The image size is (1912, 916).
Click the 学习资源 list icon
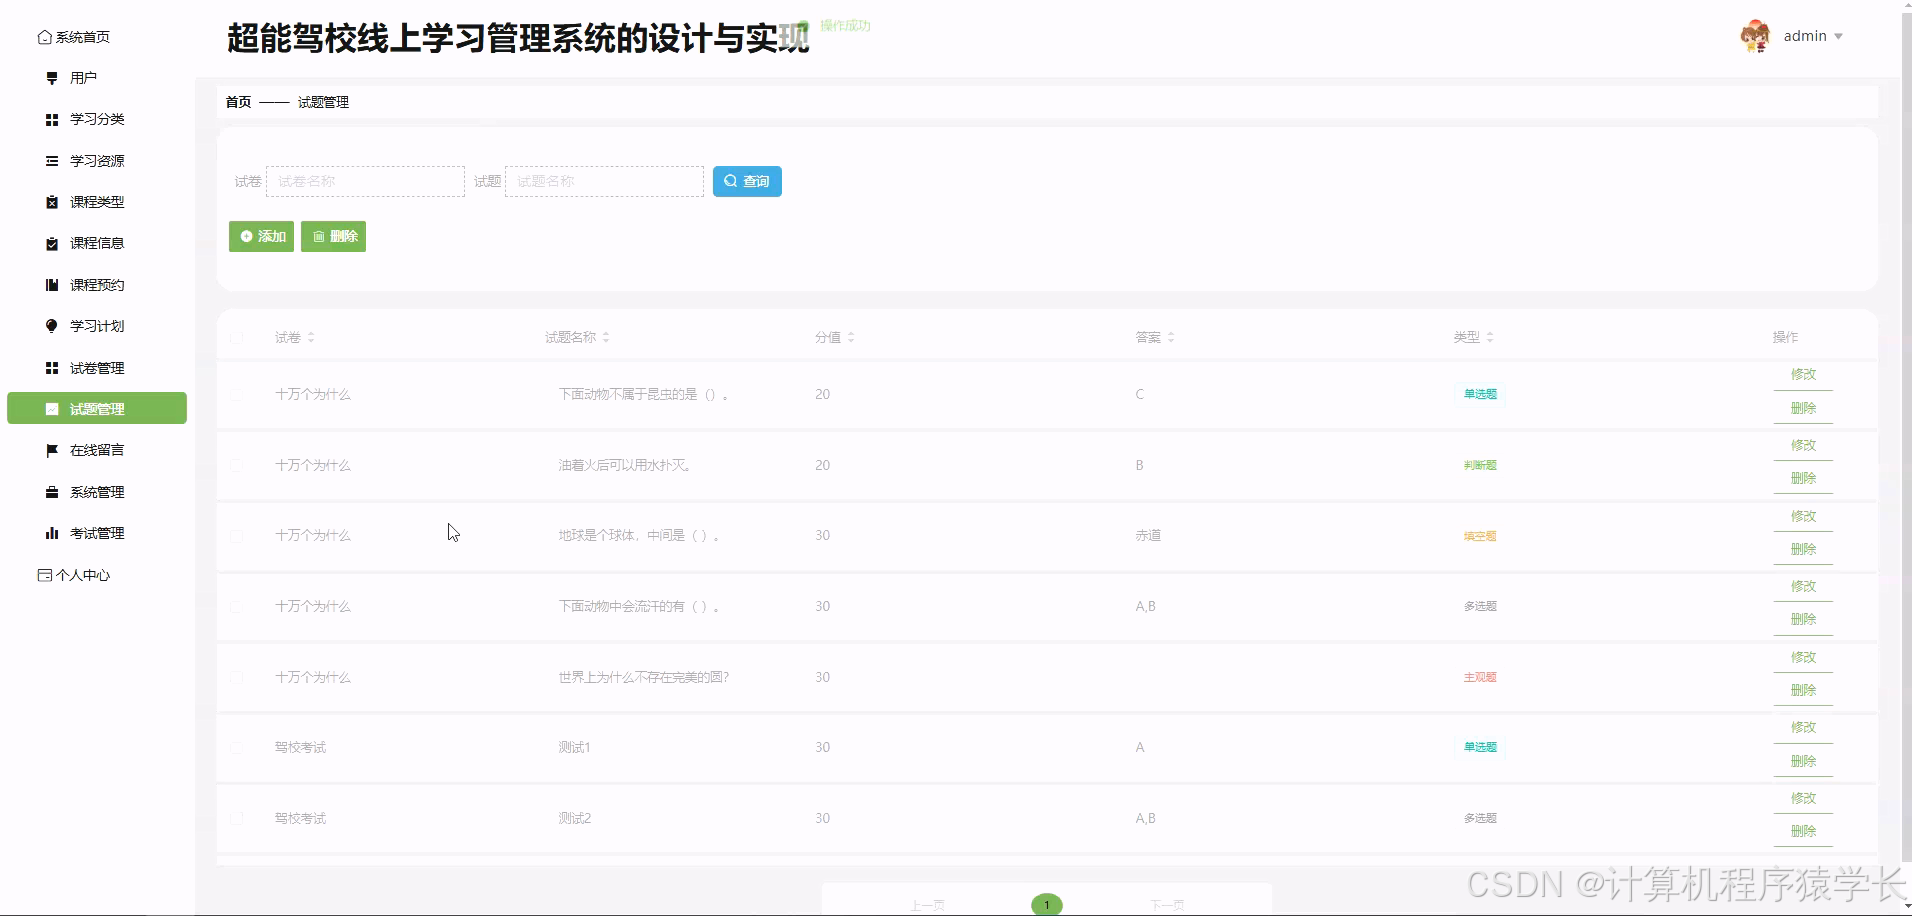(x=52, y=161)
